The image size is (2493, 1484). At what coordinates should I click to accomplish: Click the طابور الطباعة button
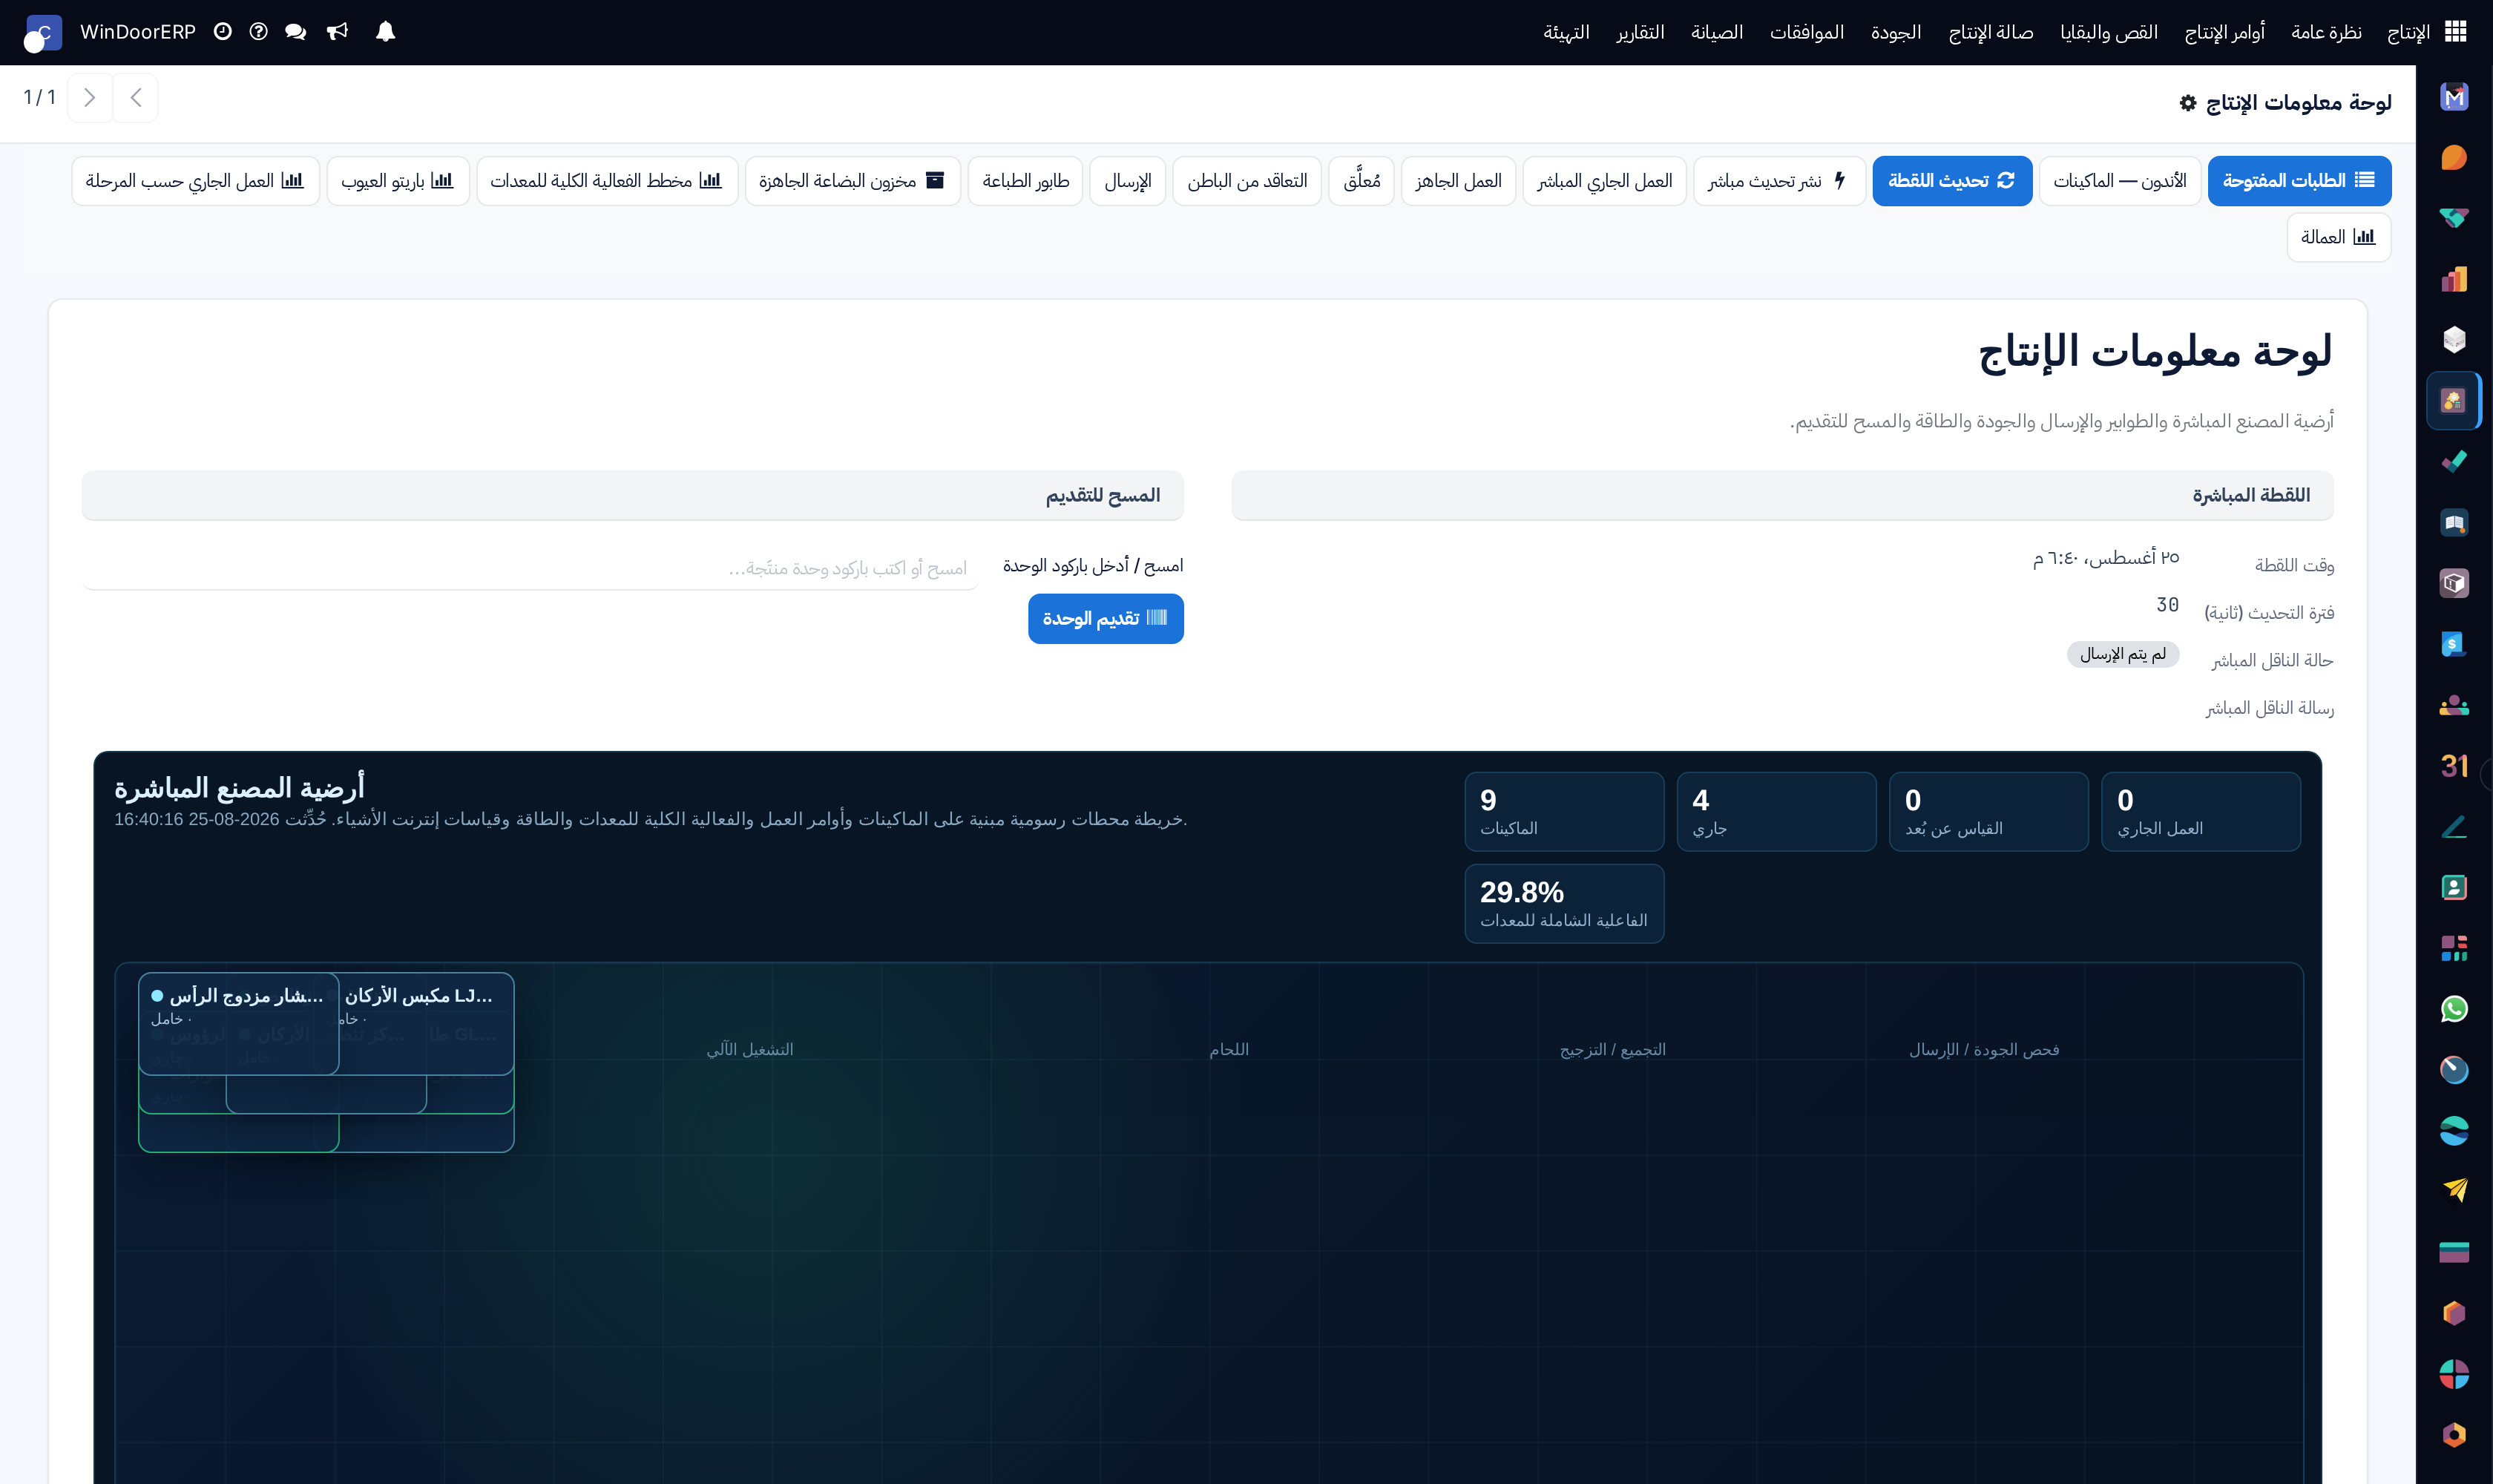(x=1025, y=181)
